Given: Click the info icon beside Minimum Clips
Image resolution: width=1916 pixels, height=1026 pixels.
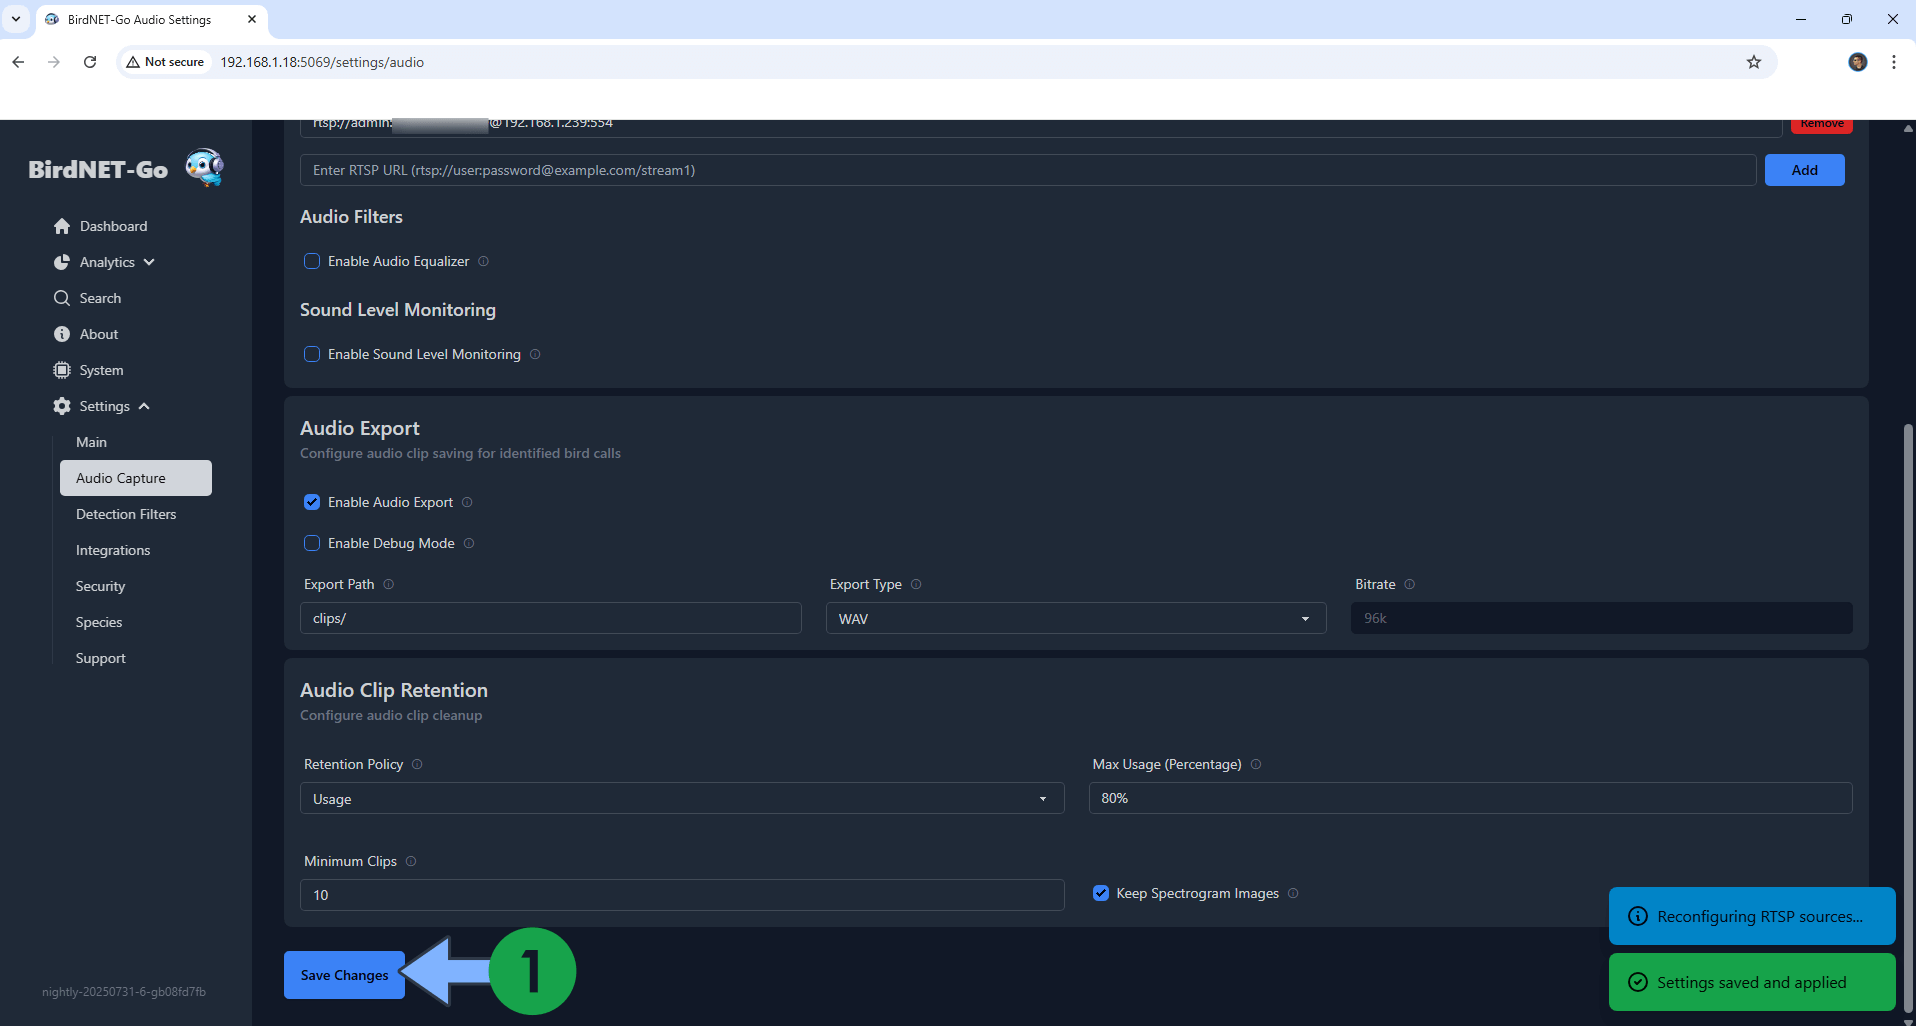Looking at the screenshot, I should (x=411, y=861).
